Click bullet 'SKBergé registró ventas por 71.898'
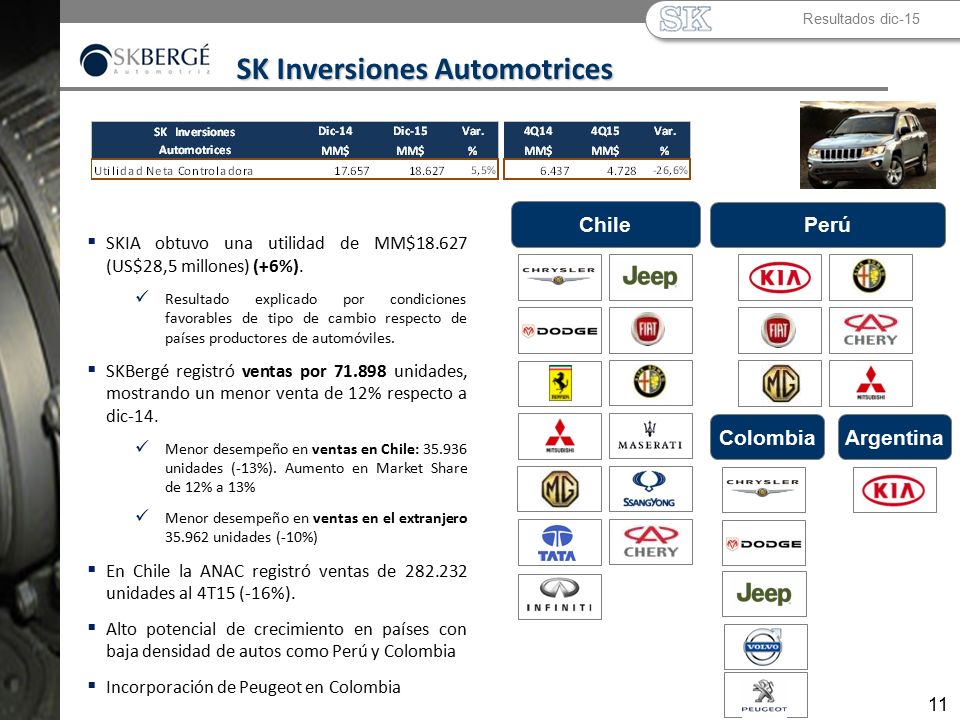Image resolution: width=960 pixels, height=720 pixels. click(286, 393)
